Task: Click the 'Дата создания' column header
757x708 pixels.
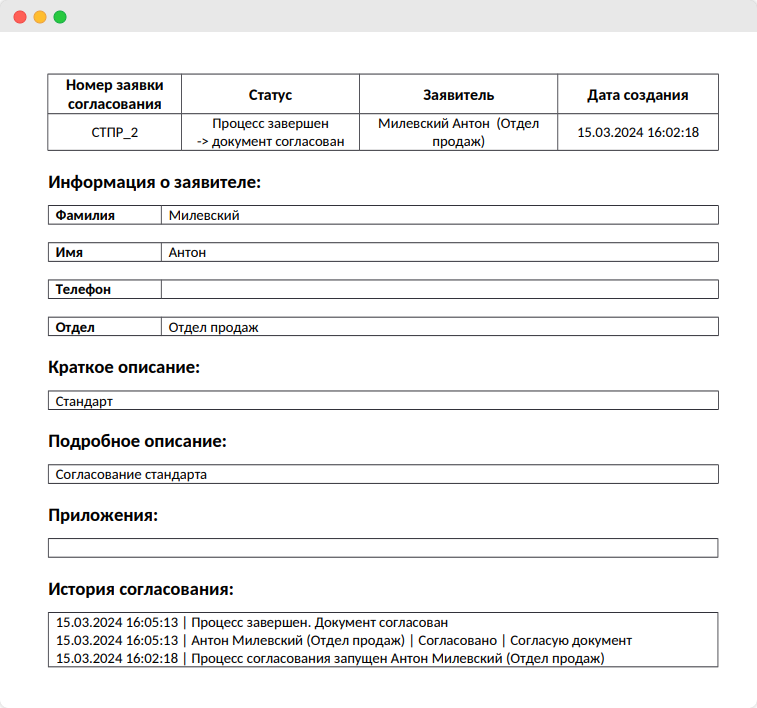Action: point(638,94)
